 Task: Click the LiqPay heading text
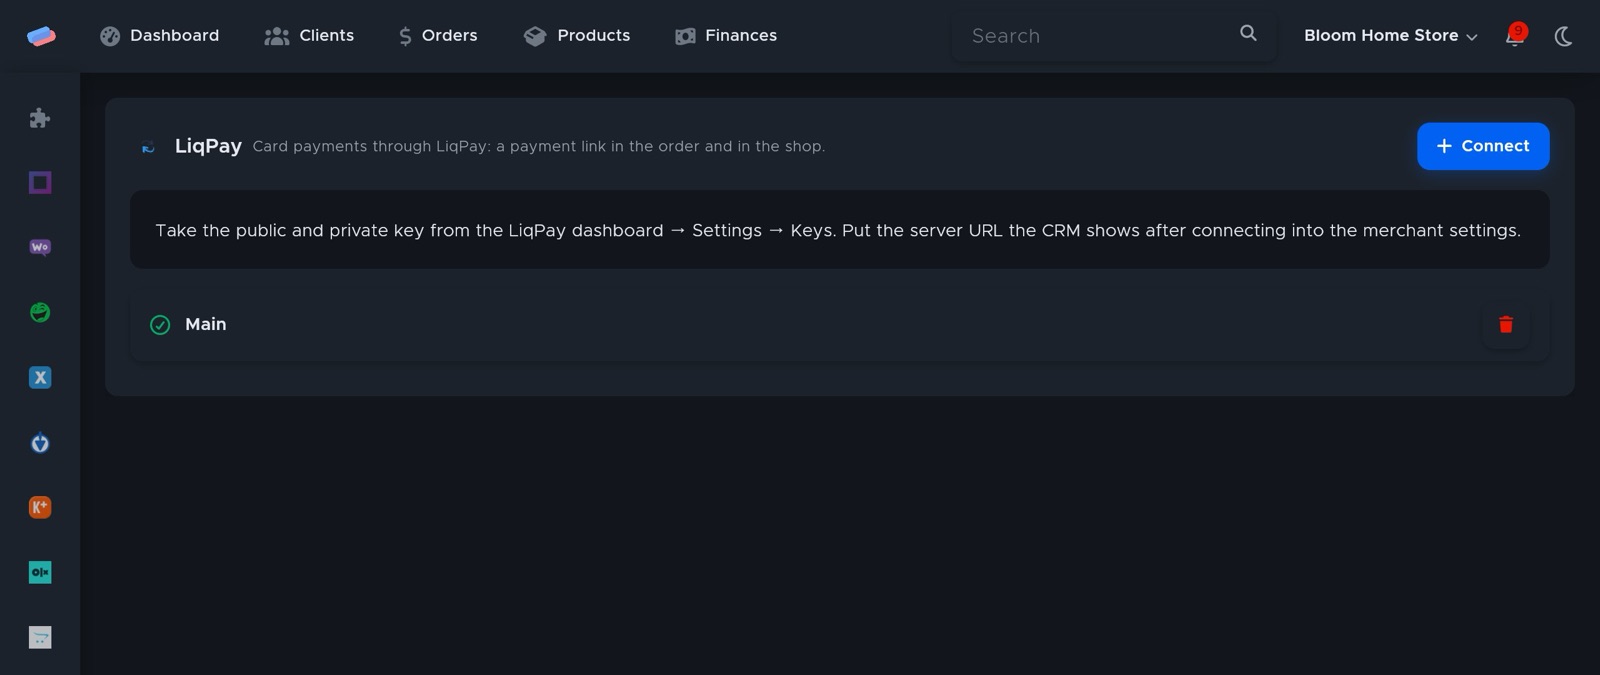(x=208, y=146)
